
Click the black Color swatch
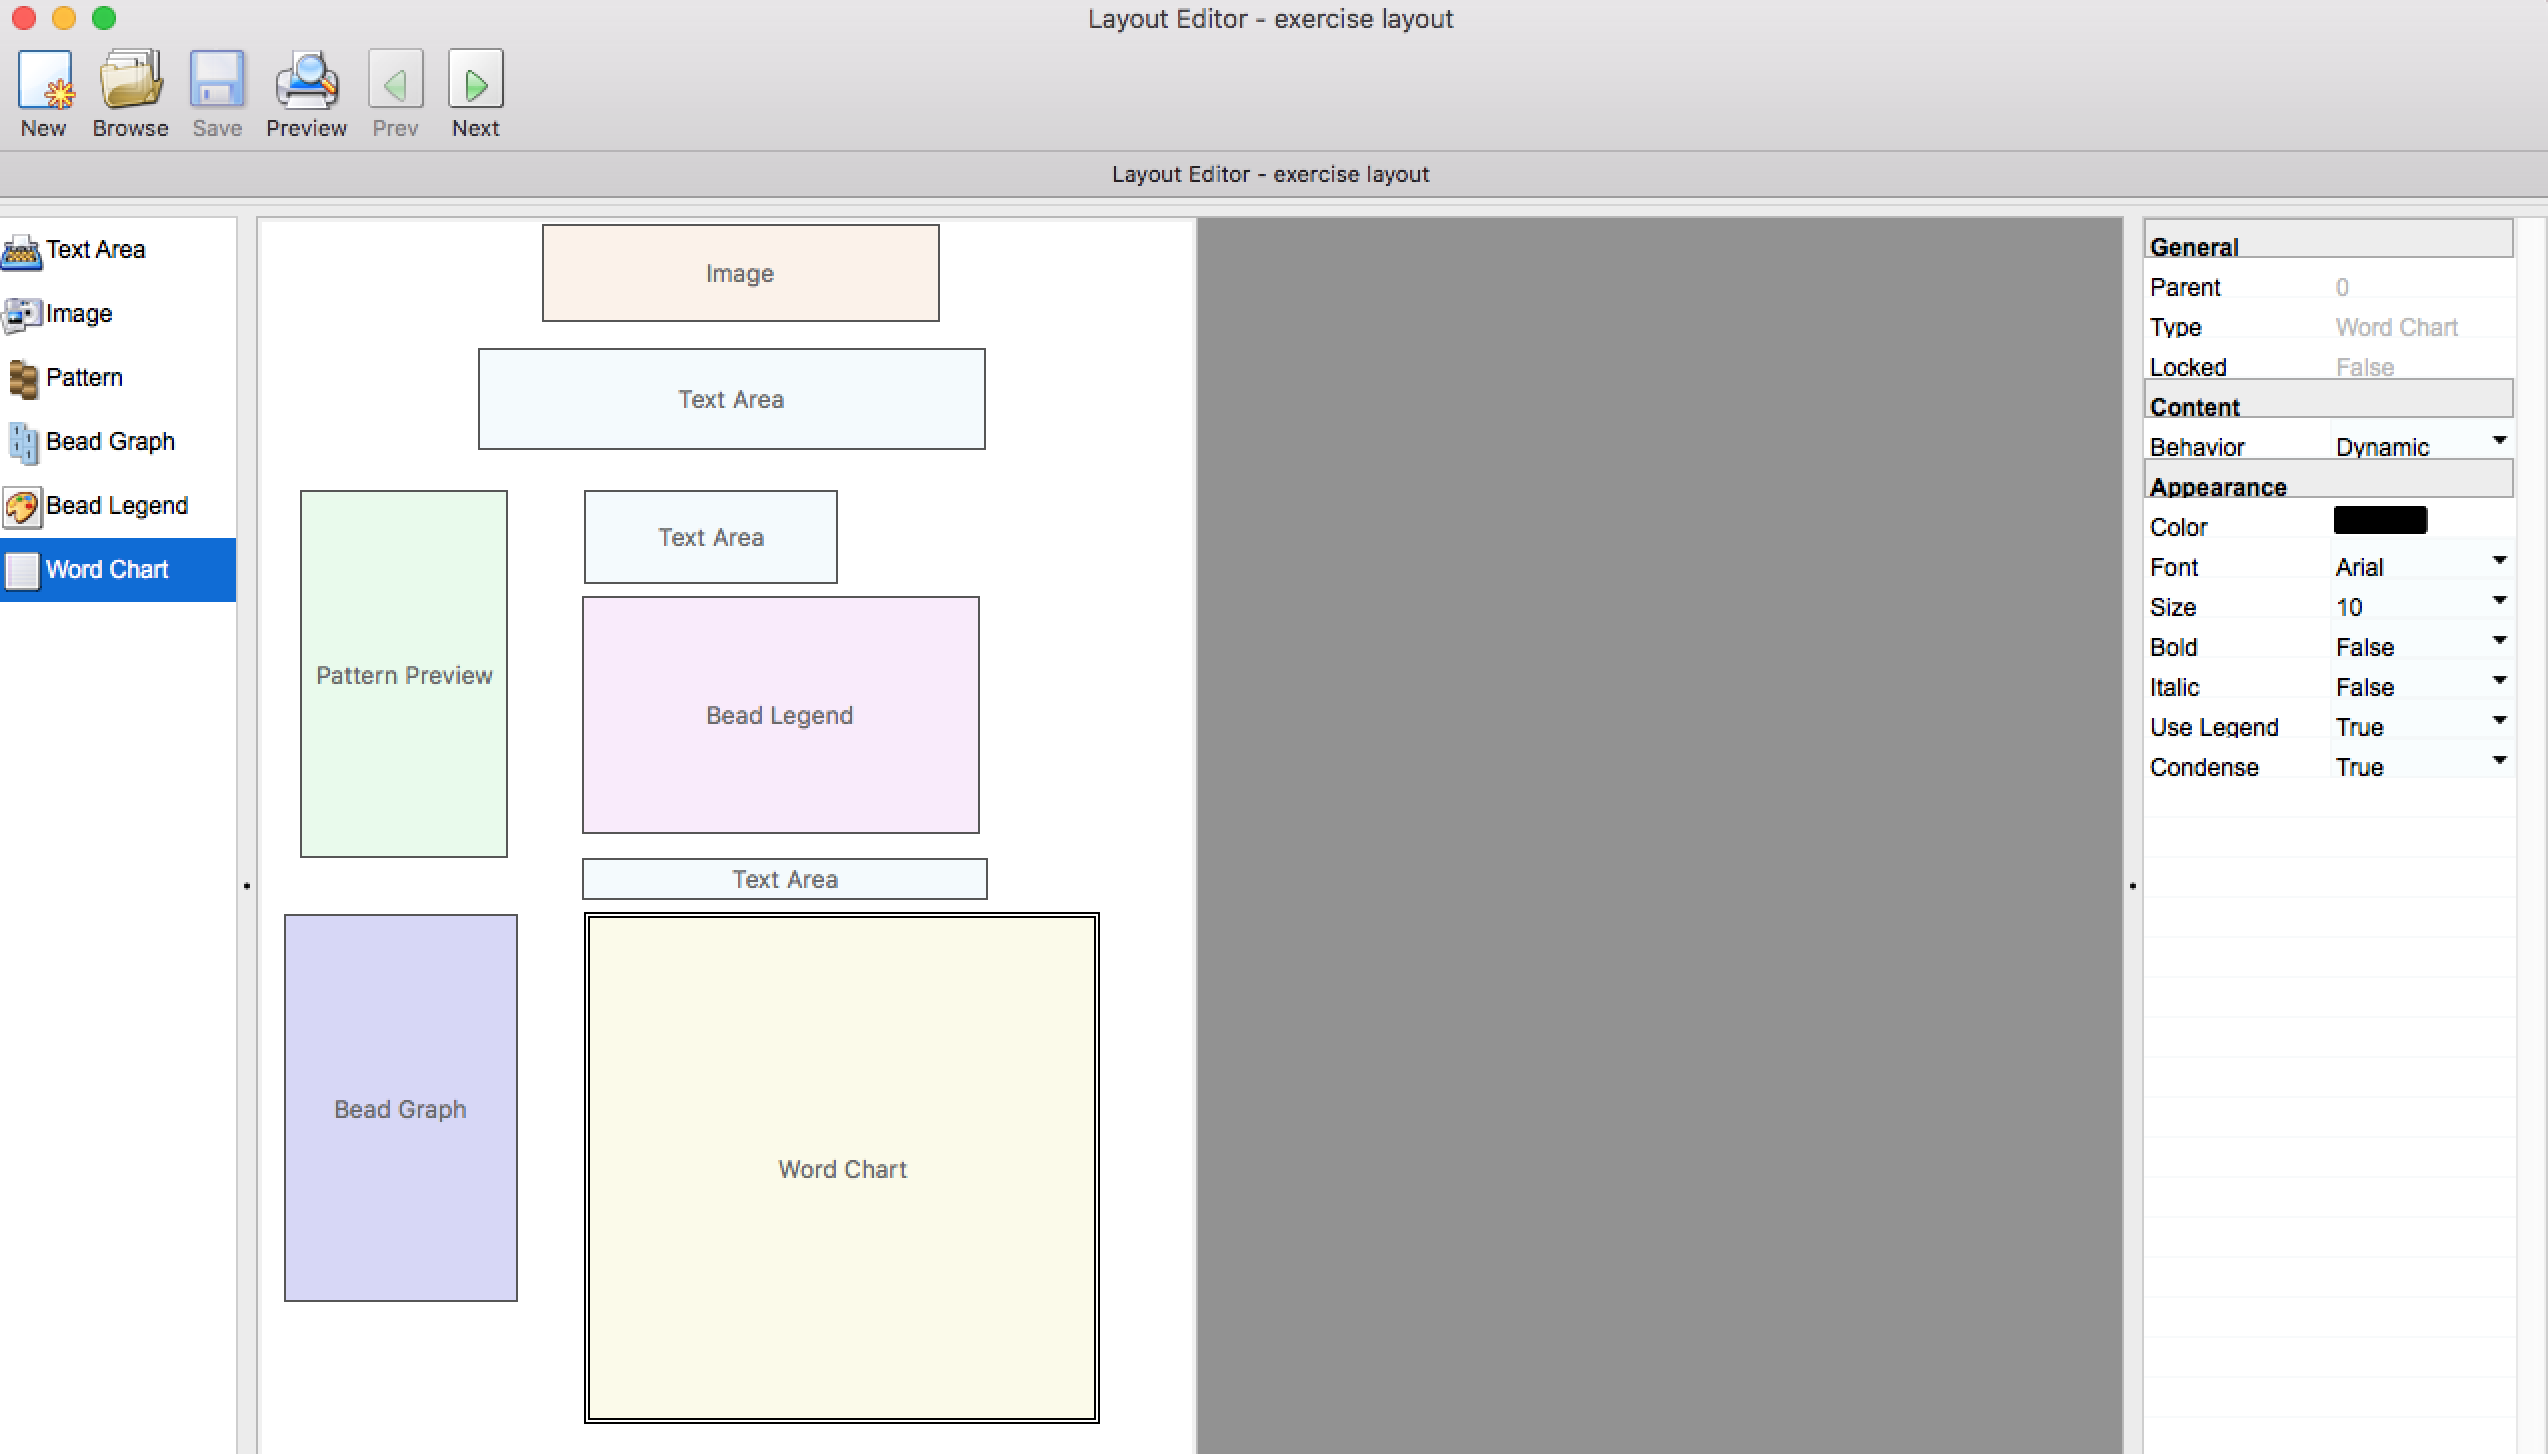coord(2380,520)
